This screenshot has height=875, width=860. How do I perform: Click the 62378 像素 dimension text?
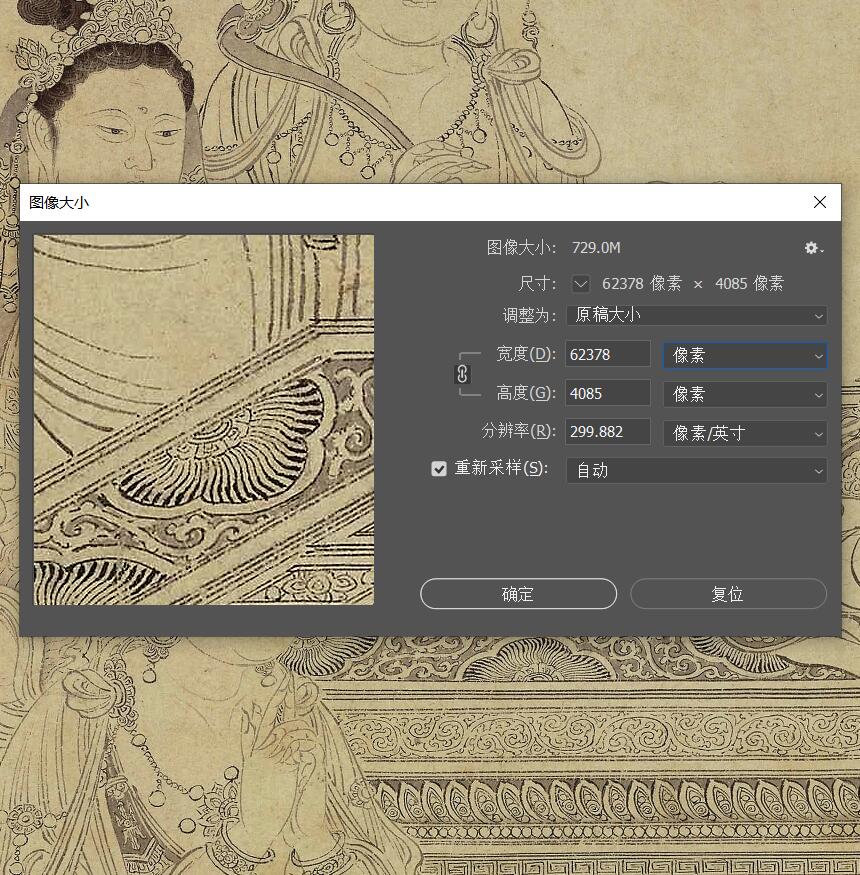(x=642, y=283)
